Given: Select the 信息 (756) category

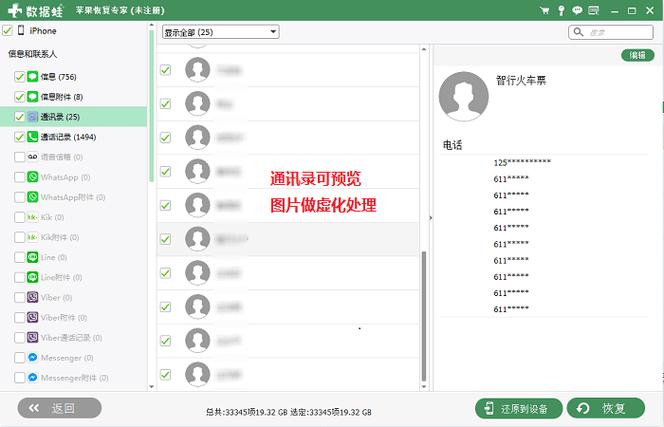Looking at the screenshot, I should pos(74,77).
